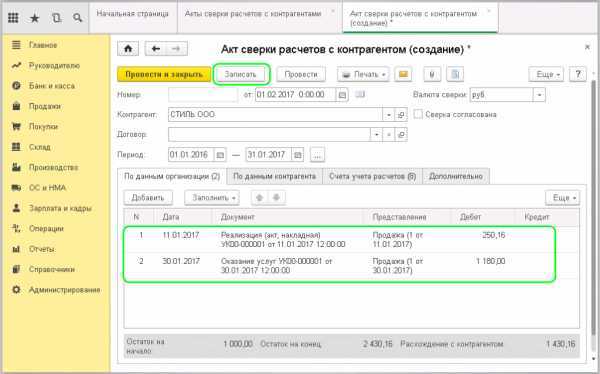Open calendar for period end 31.01.2017
Screen dimensions: 600x374
pyautogui.click(x=297, y=155)
